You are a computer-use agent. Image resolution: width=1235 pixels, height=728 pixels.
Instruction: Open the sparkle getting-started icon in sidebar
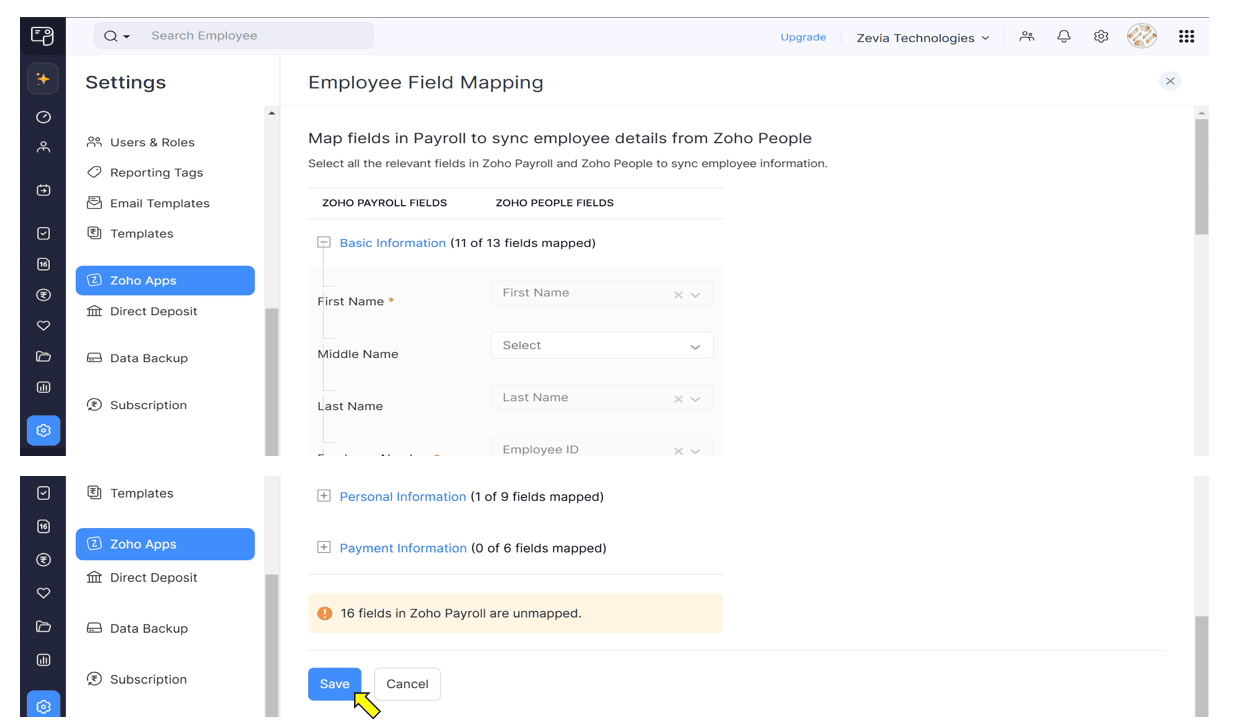[x=43, y=79]
